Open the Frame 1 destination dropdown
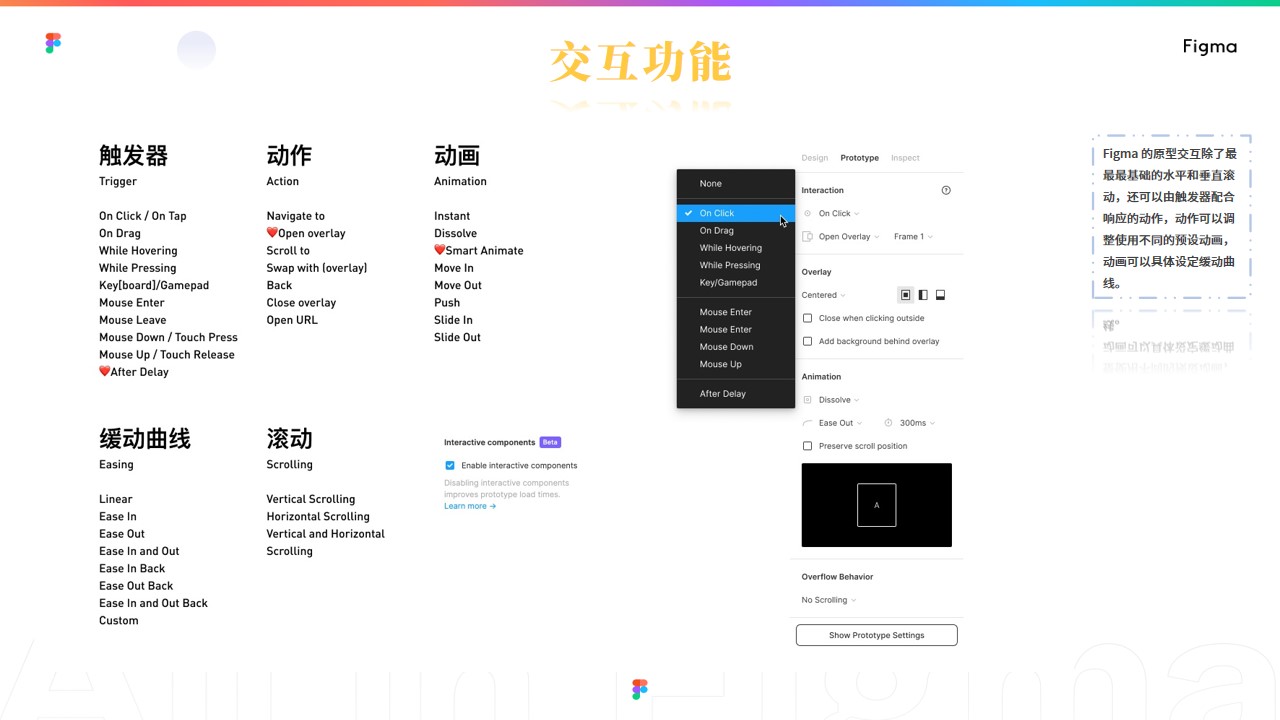This screenshot has width=1280, height=720. click(912, 237)
